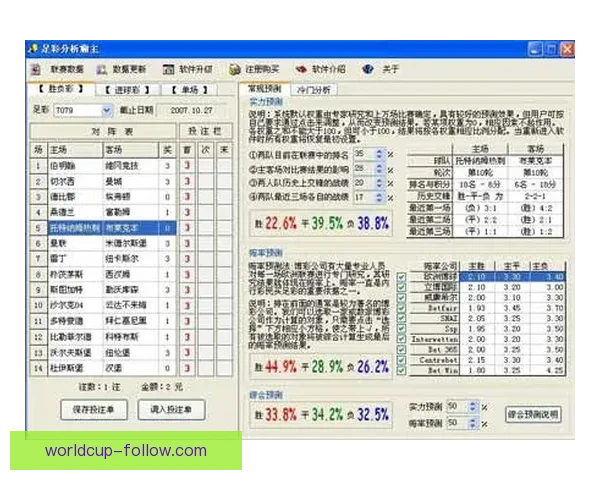This screenshot has height=480, width=600.
Task: Click the 对阵表 header
Action: coord(103,132)
